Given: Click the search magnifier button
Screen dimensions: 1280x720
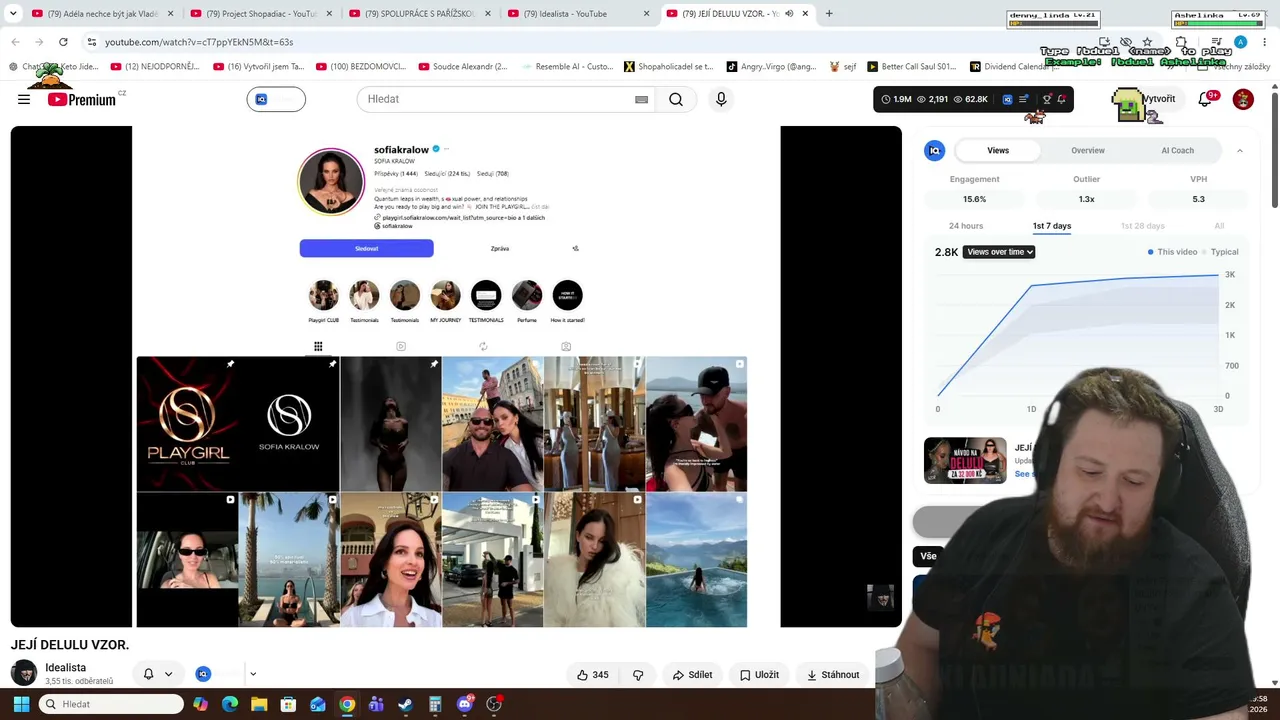Looking at the screenshot, I should 676,99.
